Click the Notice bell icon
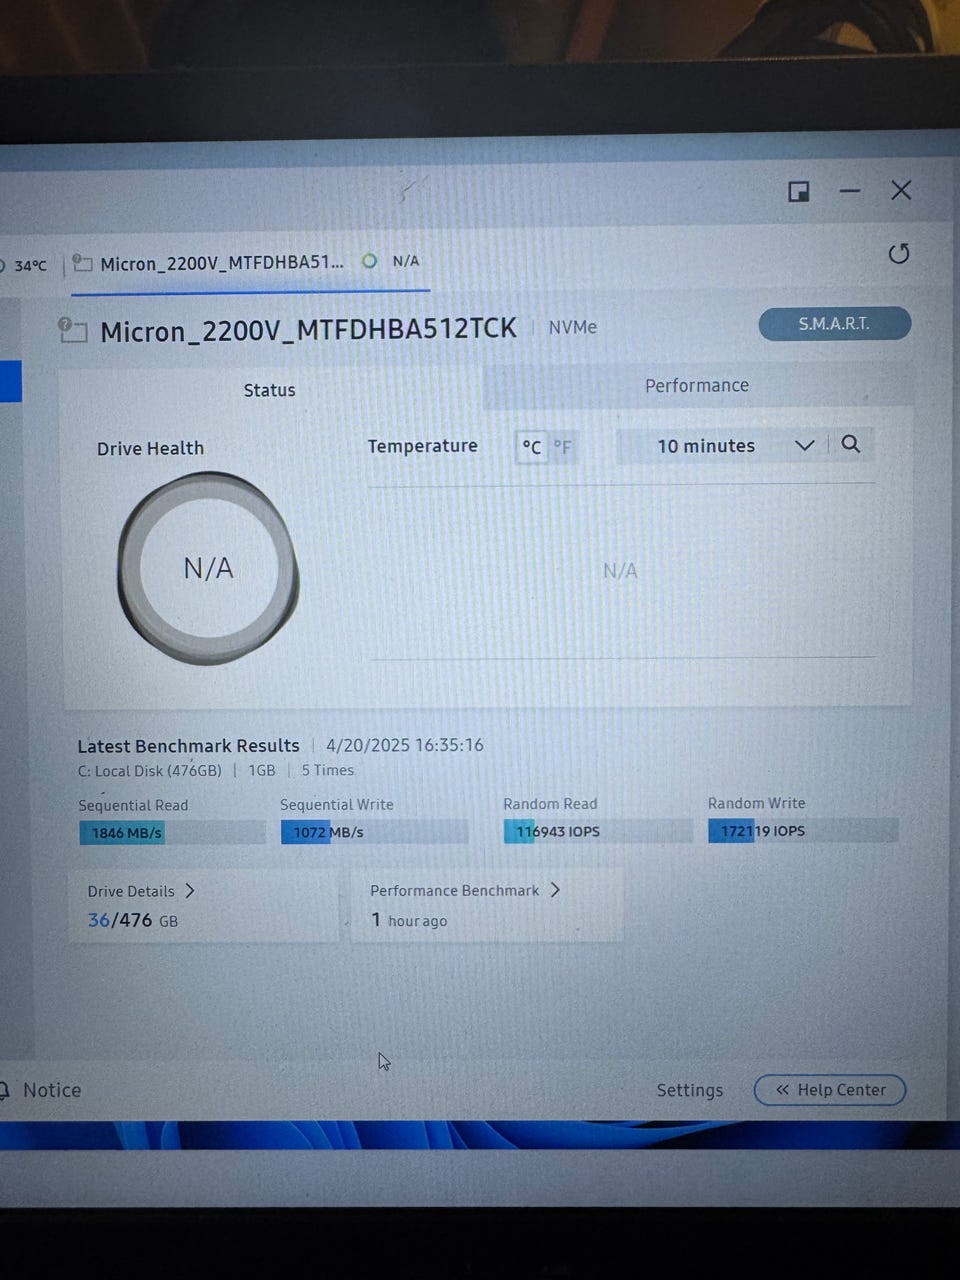The height and width of the screenshot is (1280, 960). 4,1090
